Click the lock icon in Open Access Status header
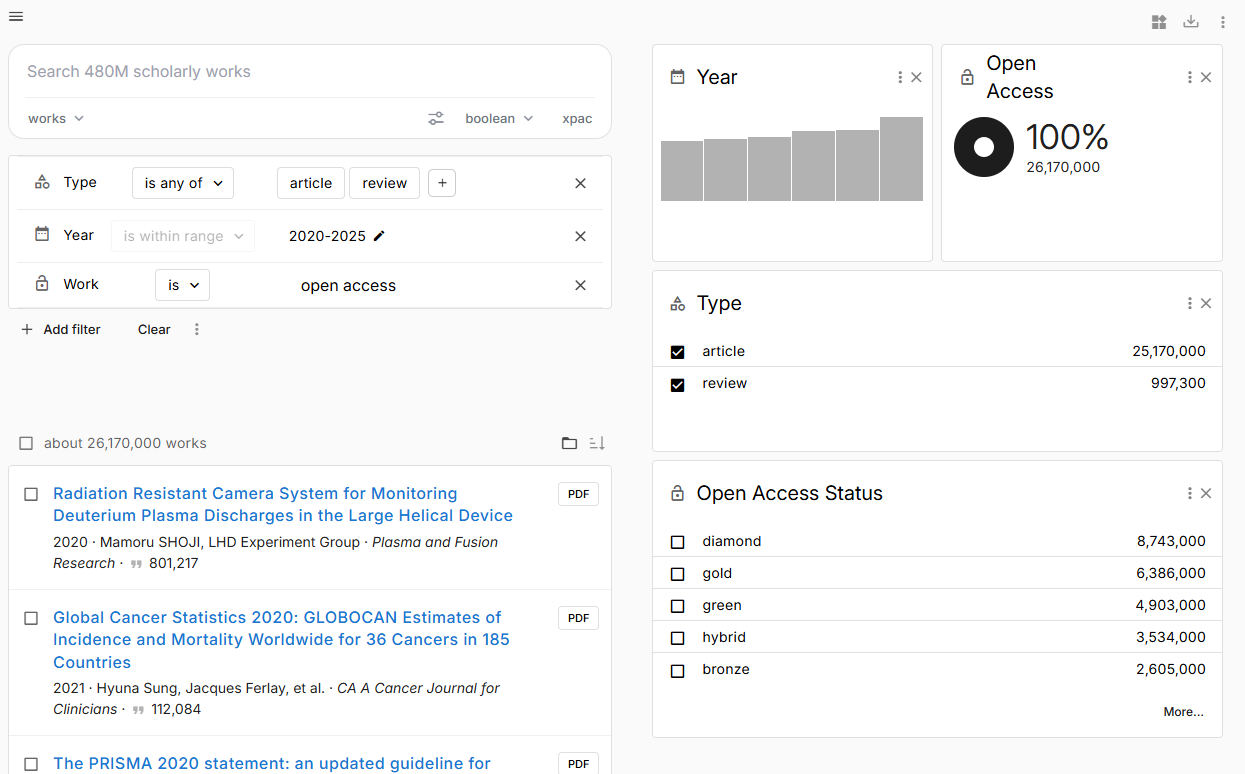The height and width of the screenshot is (774, 1245). [677, 493]
